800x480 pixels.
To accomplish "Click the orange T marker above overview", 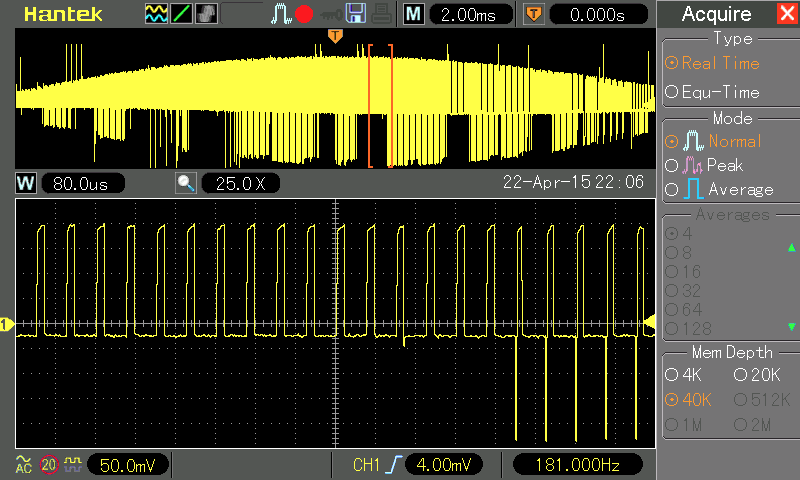I will 335,36.
